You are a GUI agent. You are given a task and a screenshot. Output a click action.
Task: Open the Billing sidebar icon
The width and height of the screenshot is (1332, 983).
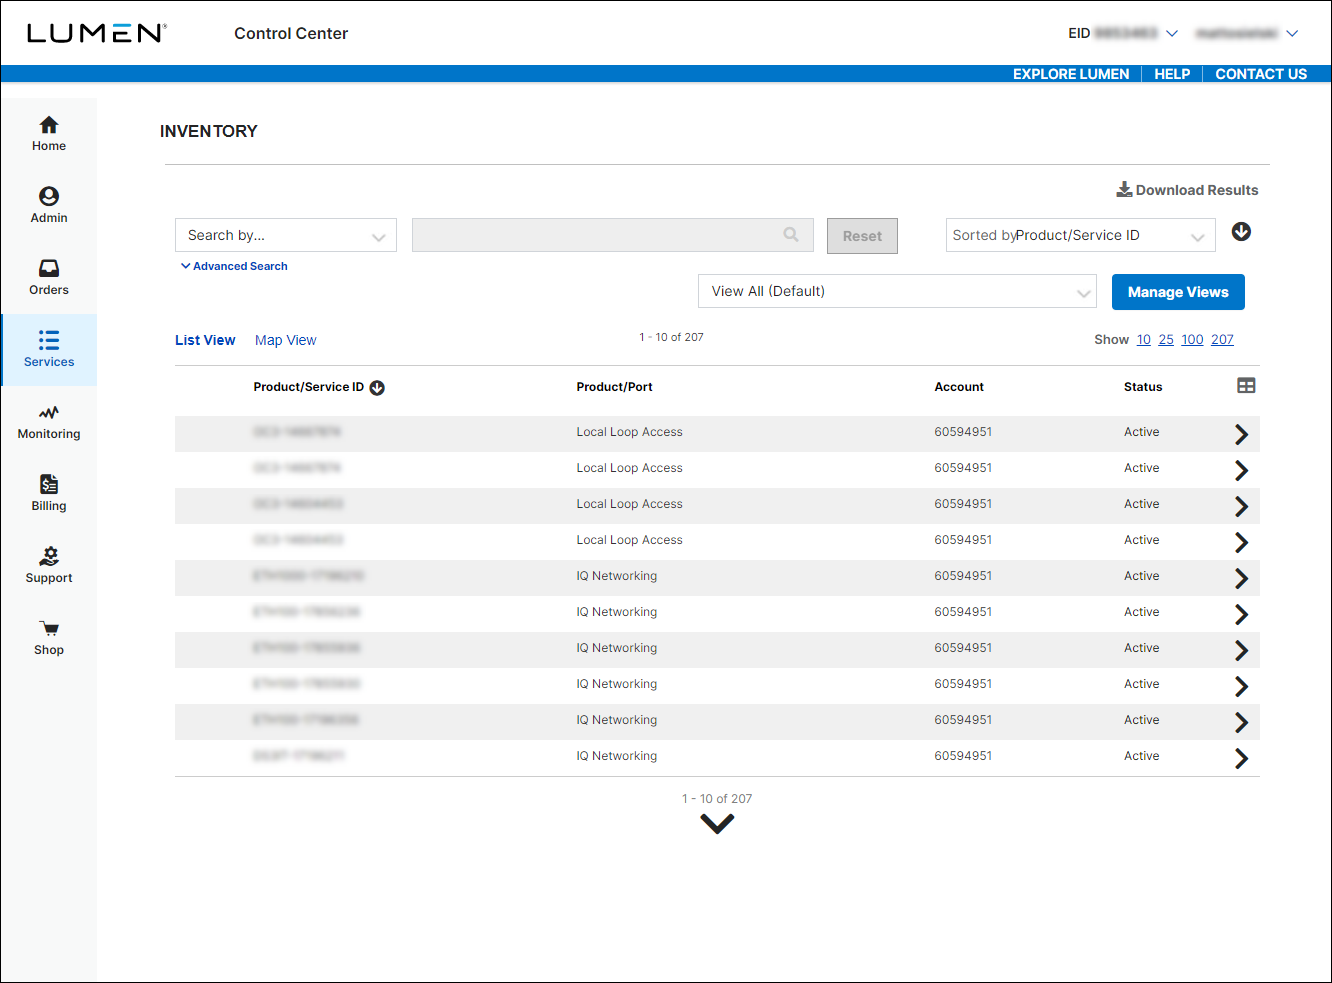[x=49, y=494]
